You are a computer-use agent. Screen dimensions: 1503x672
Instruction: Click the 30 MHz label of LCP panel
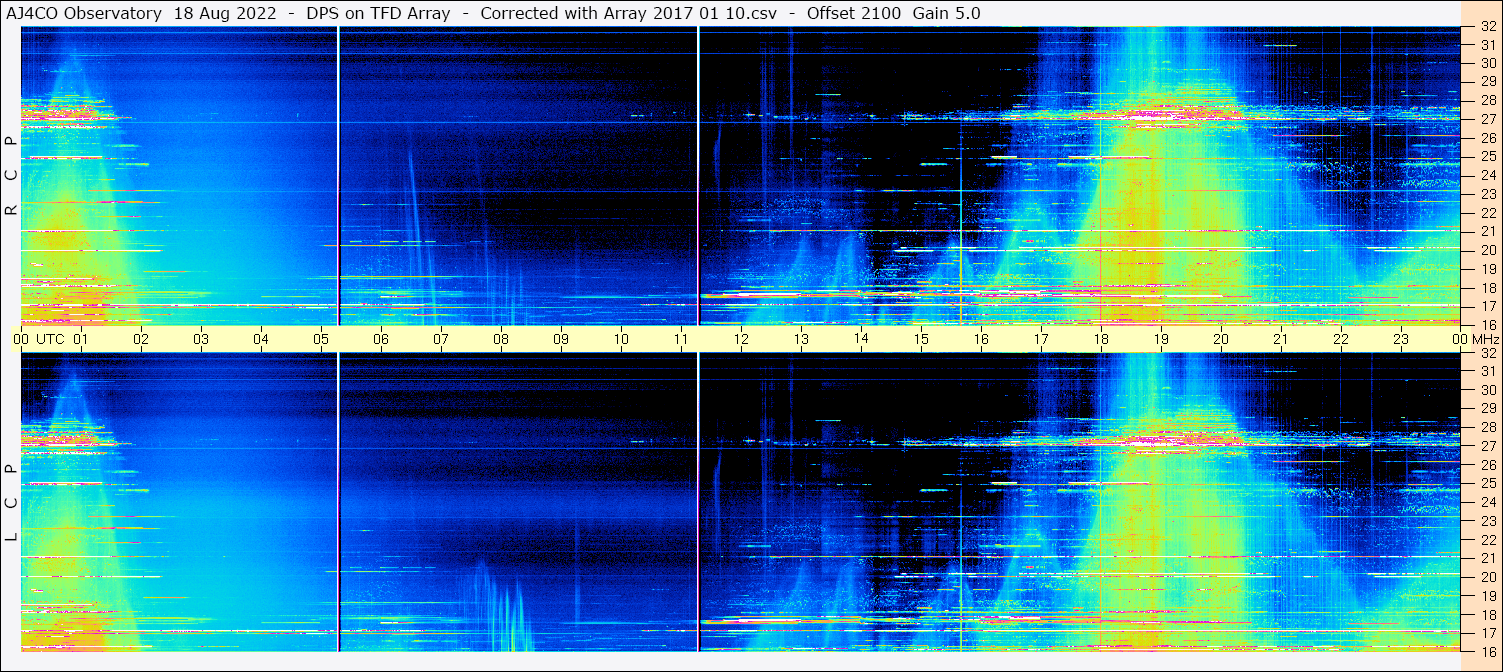click(1487, 390)
